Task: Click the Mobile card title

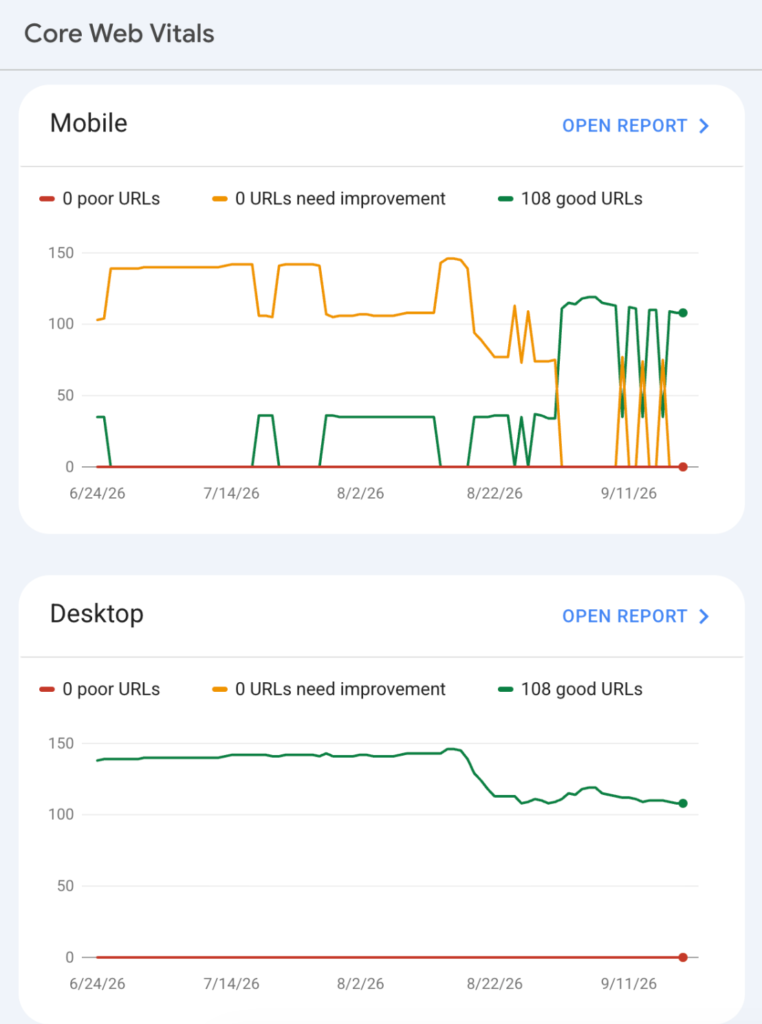Action: click(x=89, y=123)
